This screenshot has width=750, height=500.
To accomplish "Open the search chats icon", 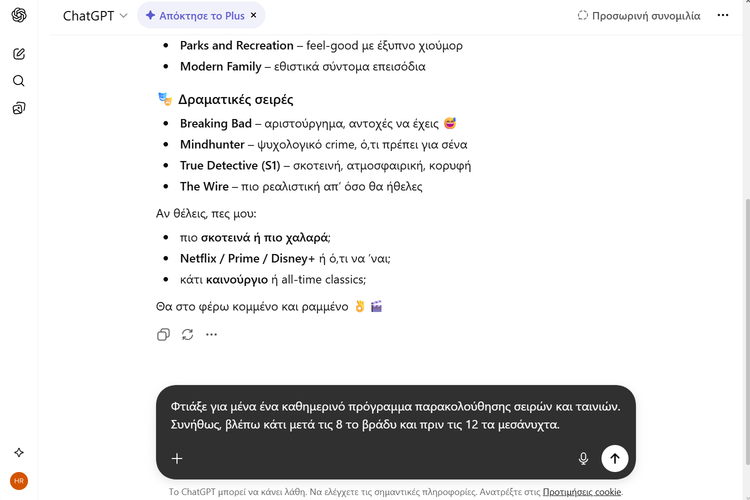I will [x=19, y=81].
